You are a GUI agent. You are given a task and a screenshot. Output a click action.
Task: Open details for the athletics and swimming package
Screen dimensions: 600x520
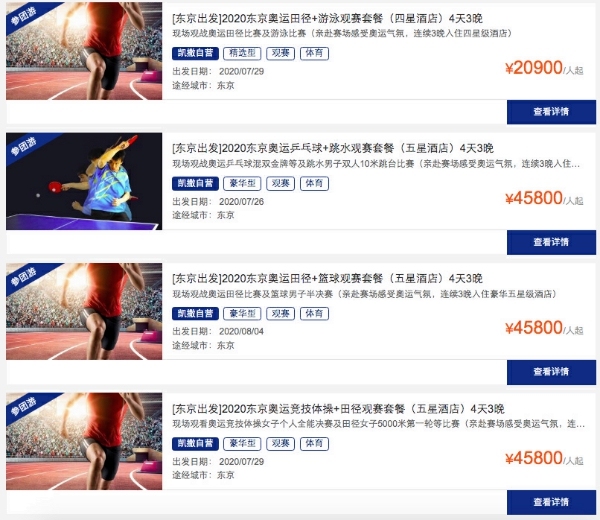click(x=551, y=112)
